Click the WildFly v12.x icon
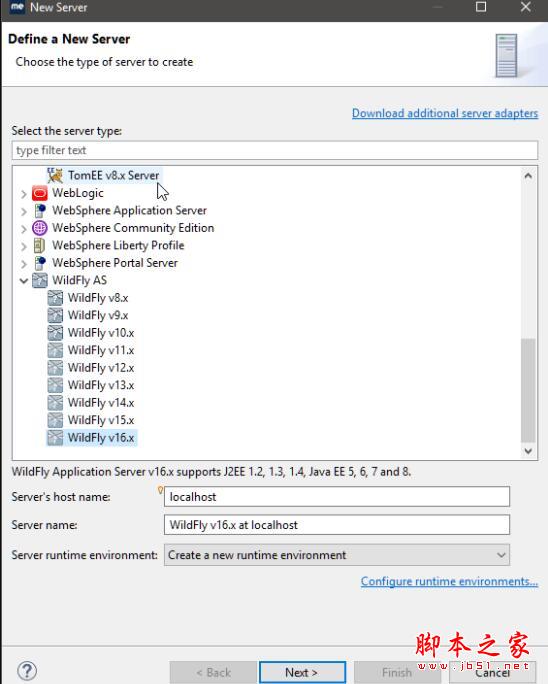This screenshot has height=684, width=548. point(55,368)
